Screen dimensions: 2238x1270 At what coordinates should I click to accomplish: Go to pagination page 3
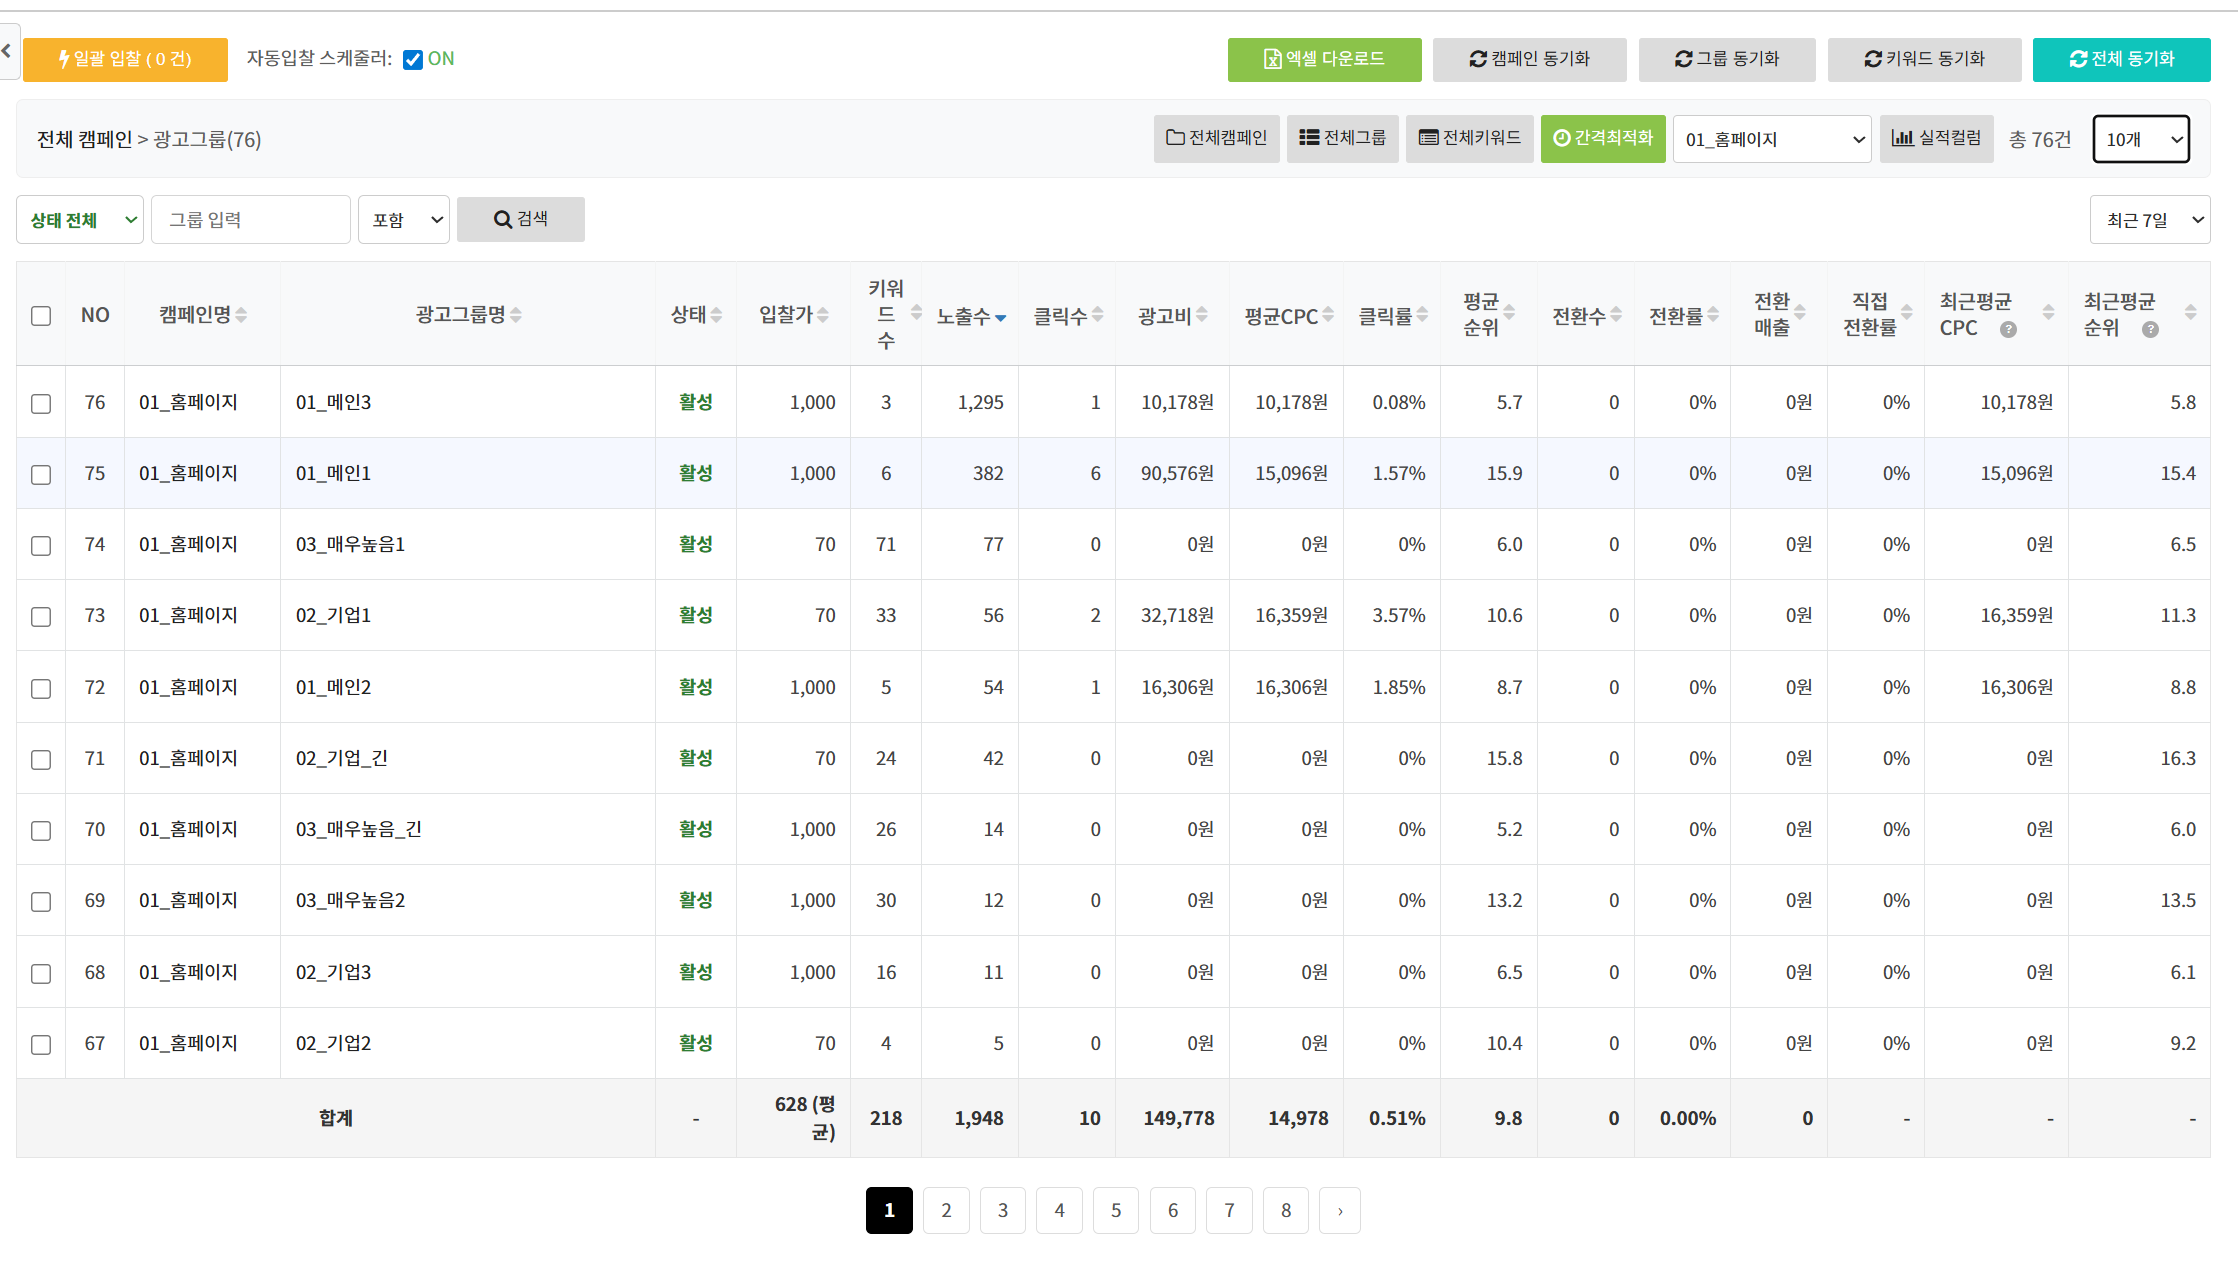pos(1002,1210)
